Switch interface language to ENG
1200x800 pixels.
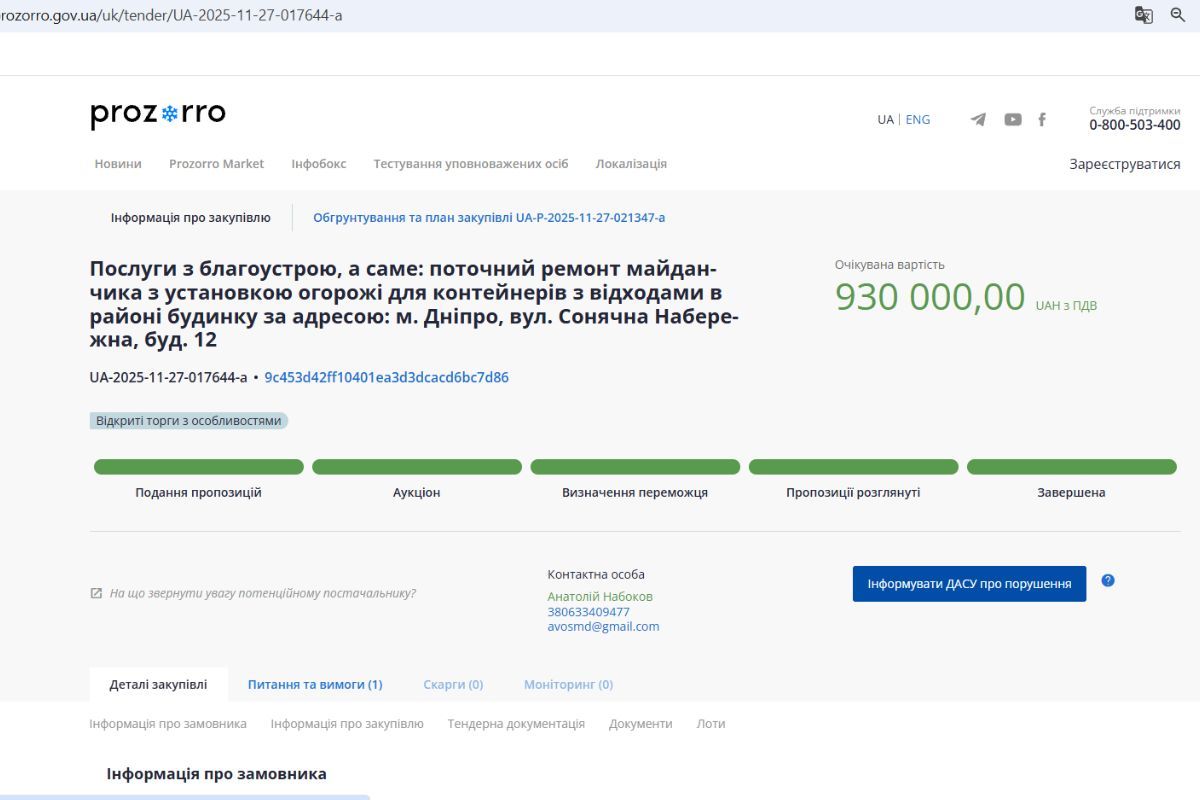click(x=917, y=119)
